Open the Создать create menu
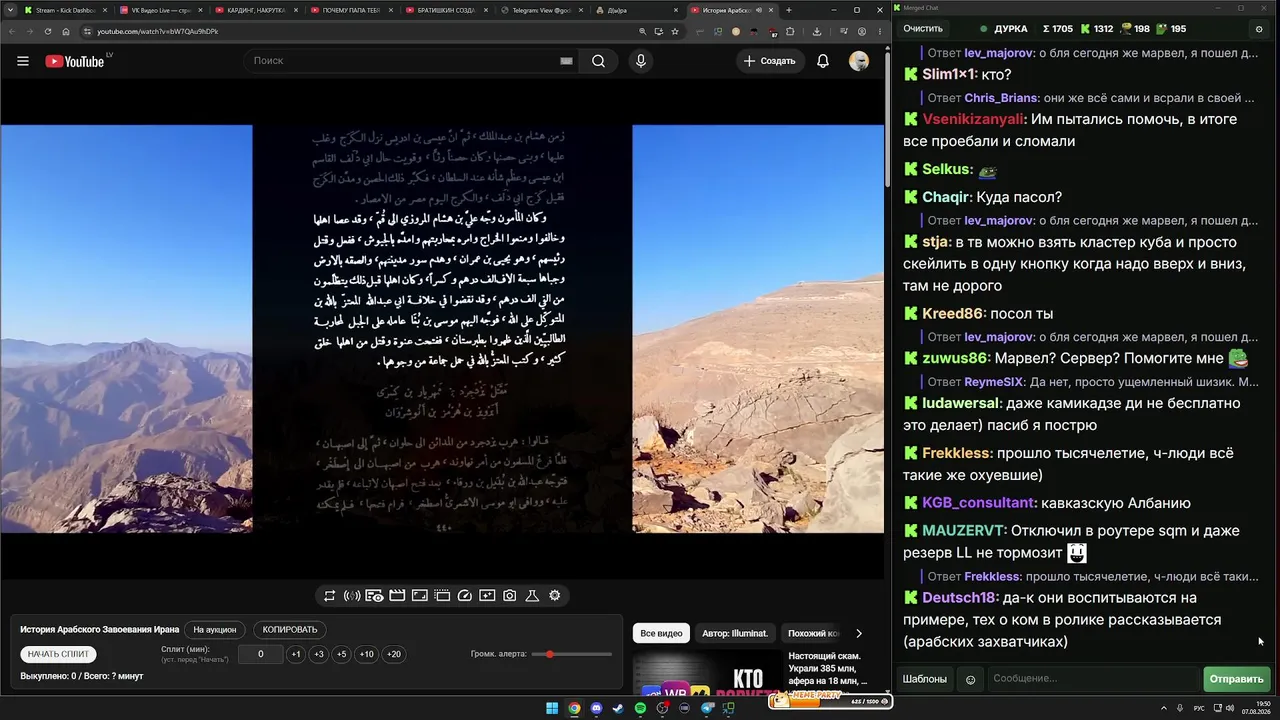1280x720 pixels. click(x=769, y=61)
